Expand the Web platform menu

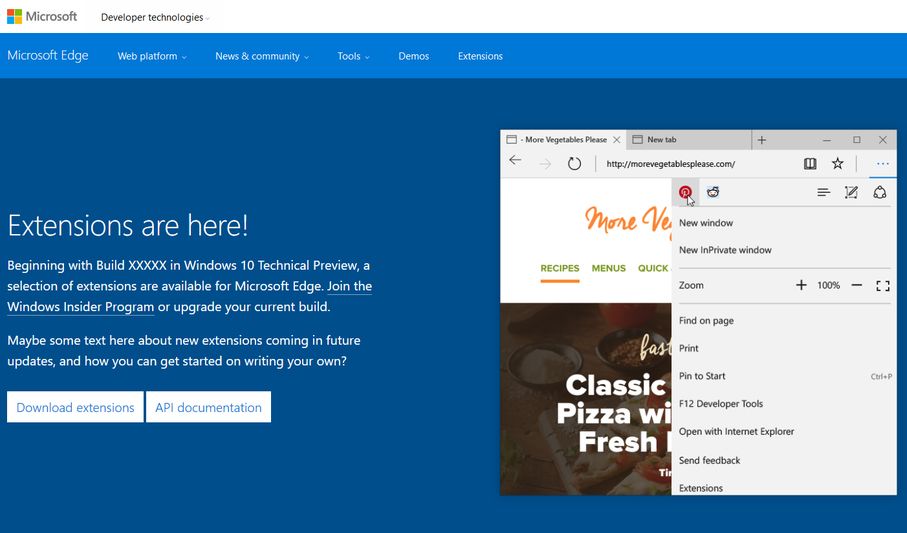click(152, 56)
